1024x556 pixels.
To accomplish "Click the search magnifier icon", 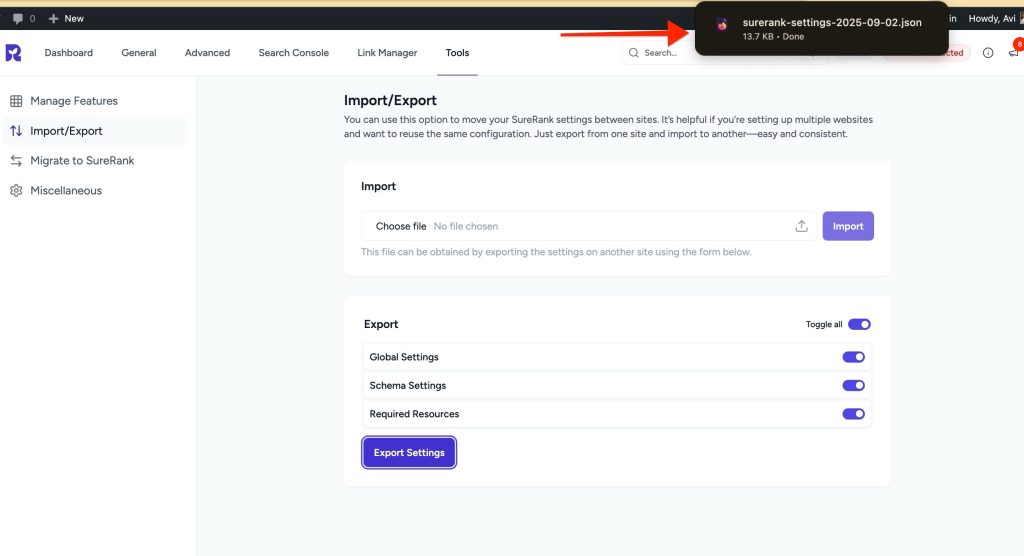I will 633,53.
